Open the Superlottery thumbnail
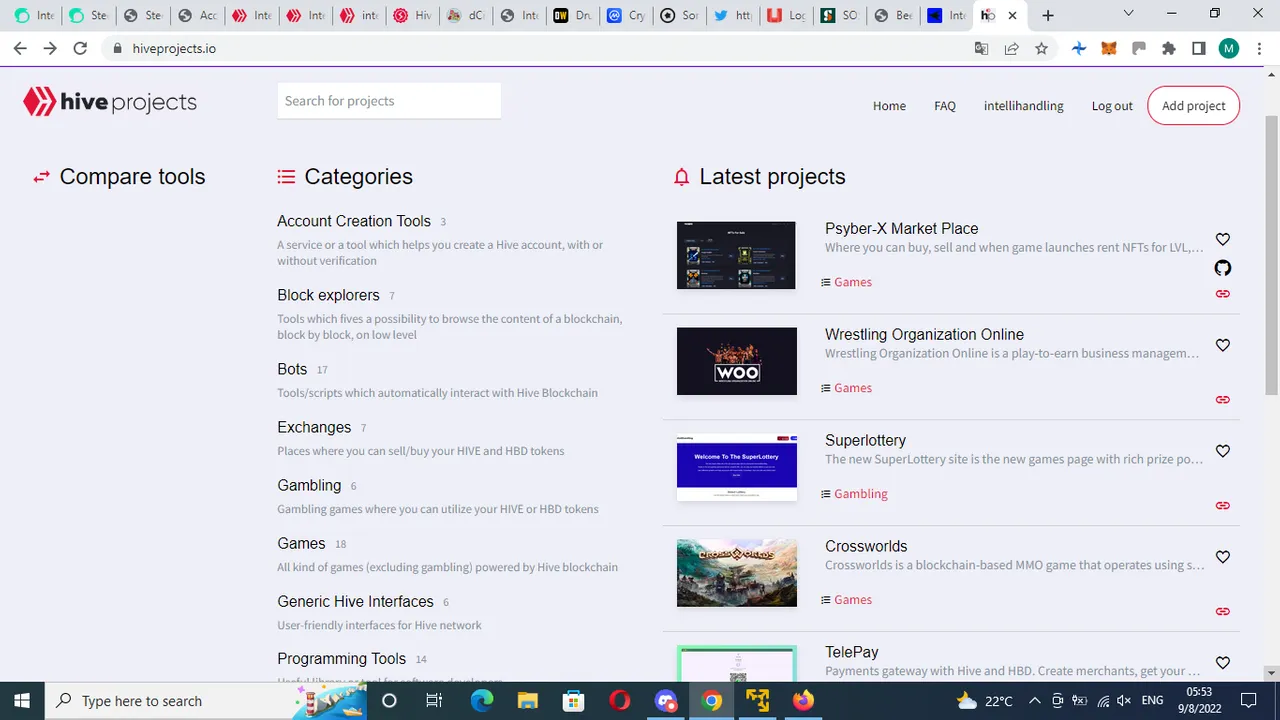The height and width of the screenshot is (720, 1280). tap(736, 467)
